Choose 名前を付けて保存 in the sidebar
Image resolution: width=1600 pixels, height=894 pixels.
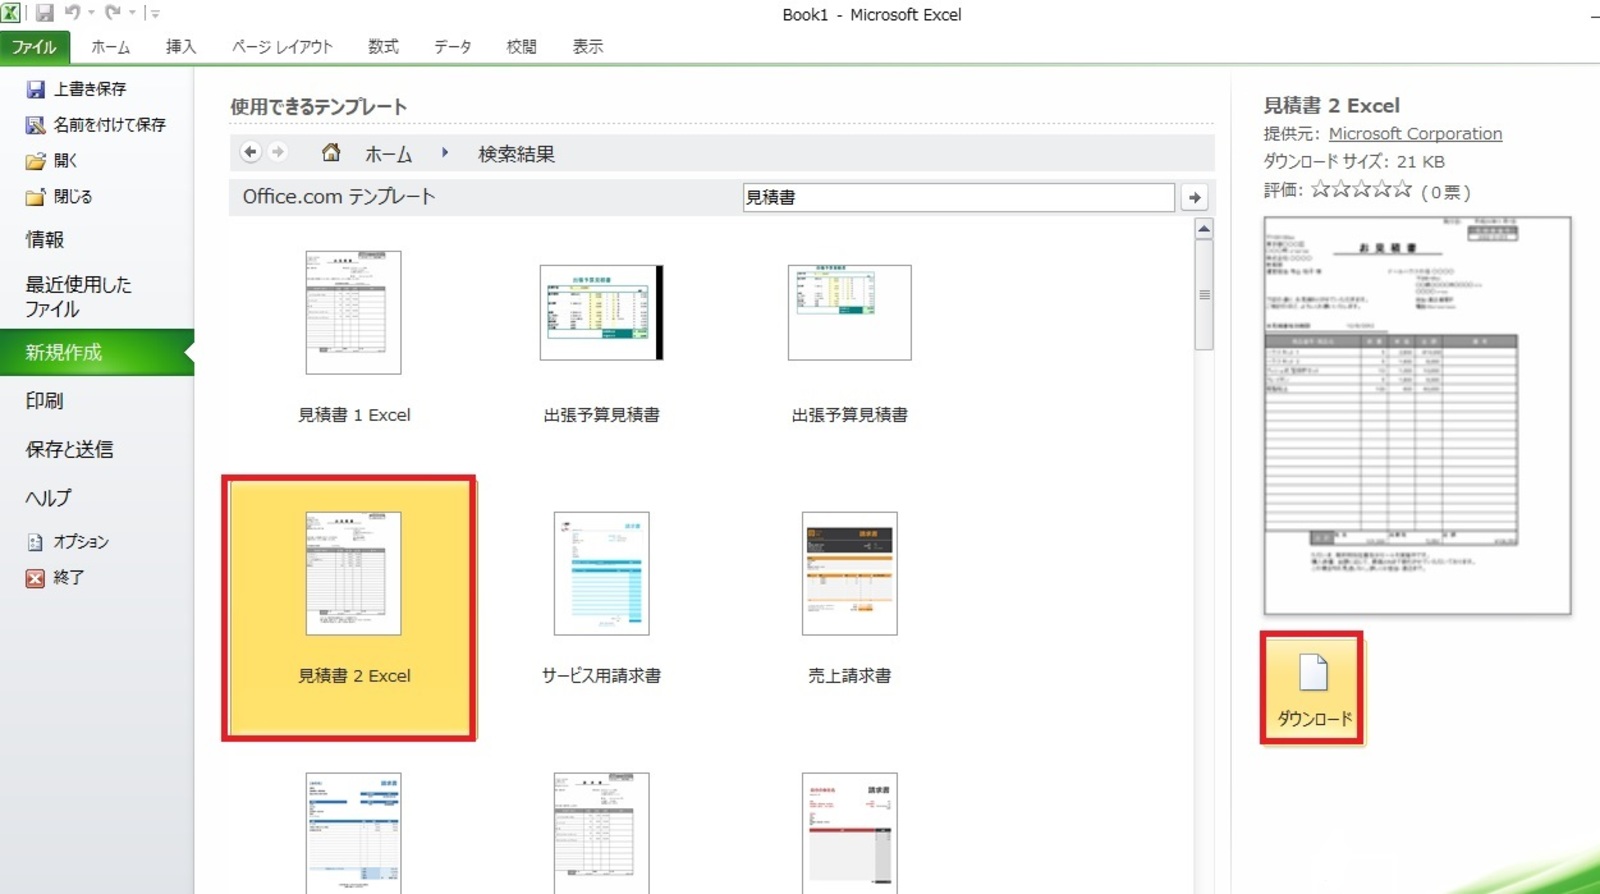[96, 125]
